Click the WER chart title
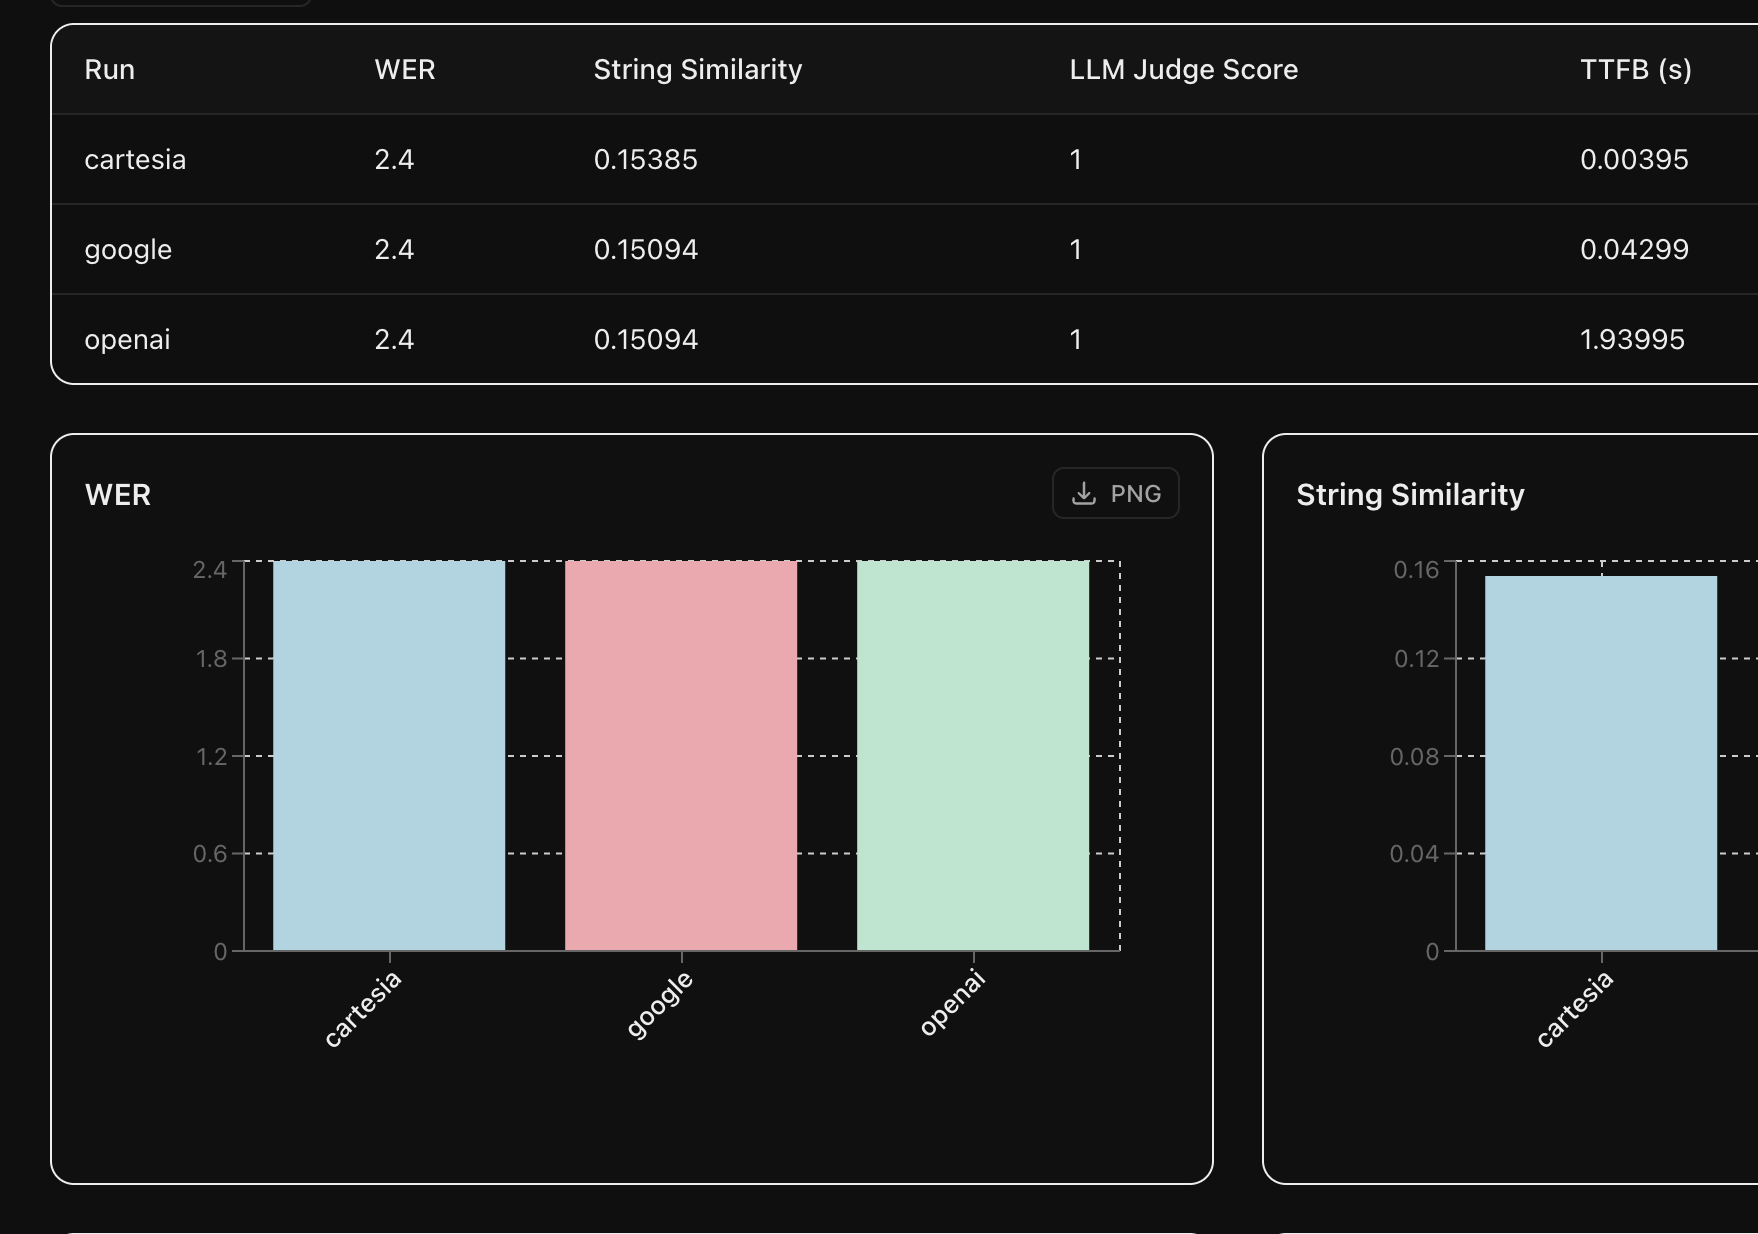This screenshot has width=1758, height=1234. 118,495
